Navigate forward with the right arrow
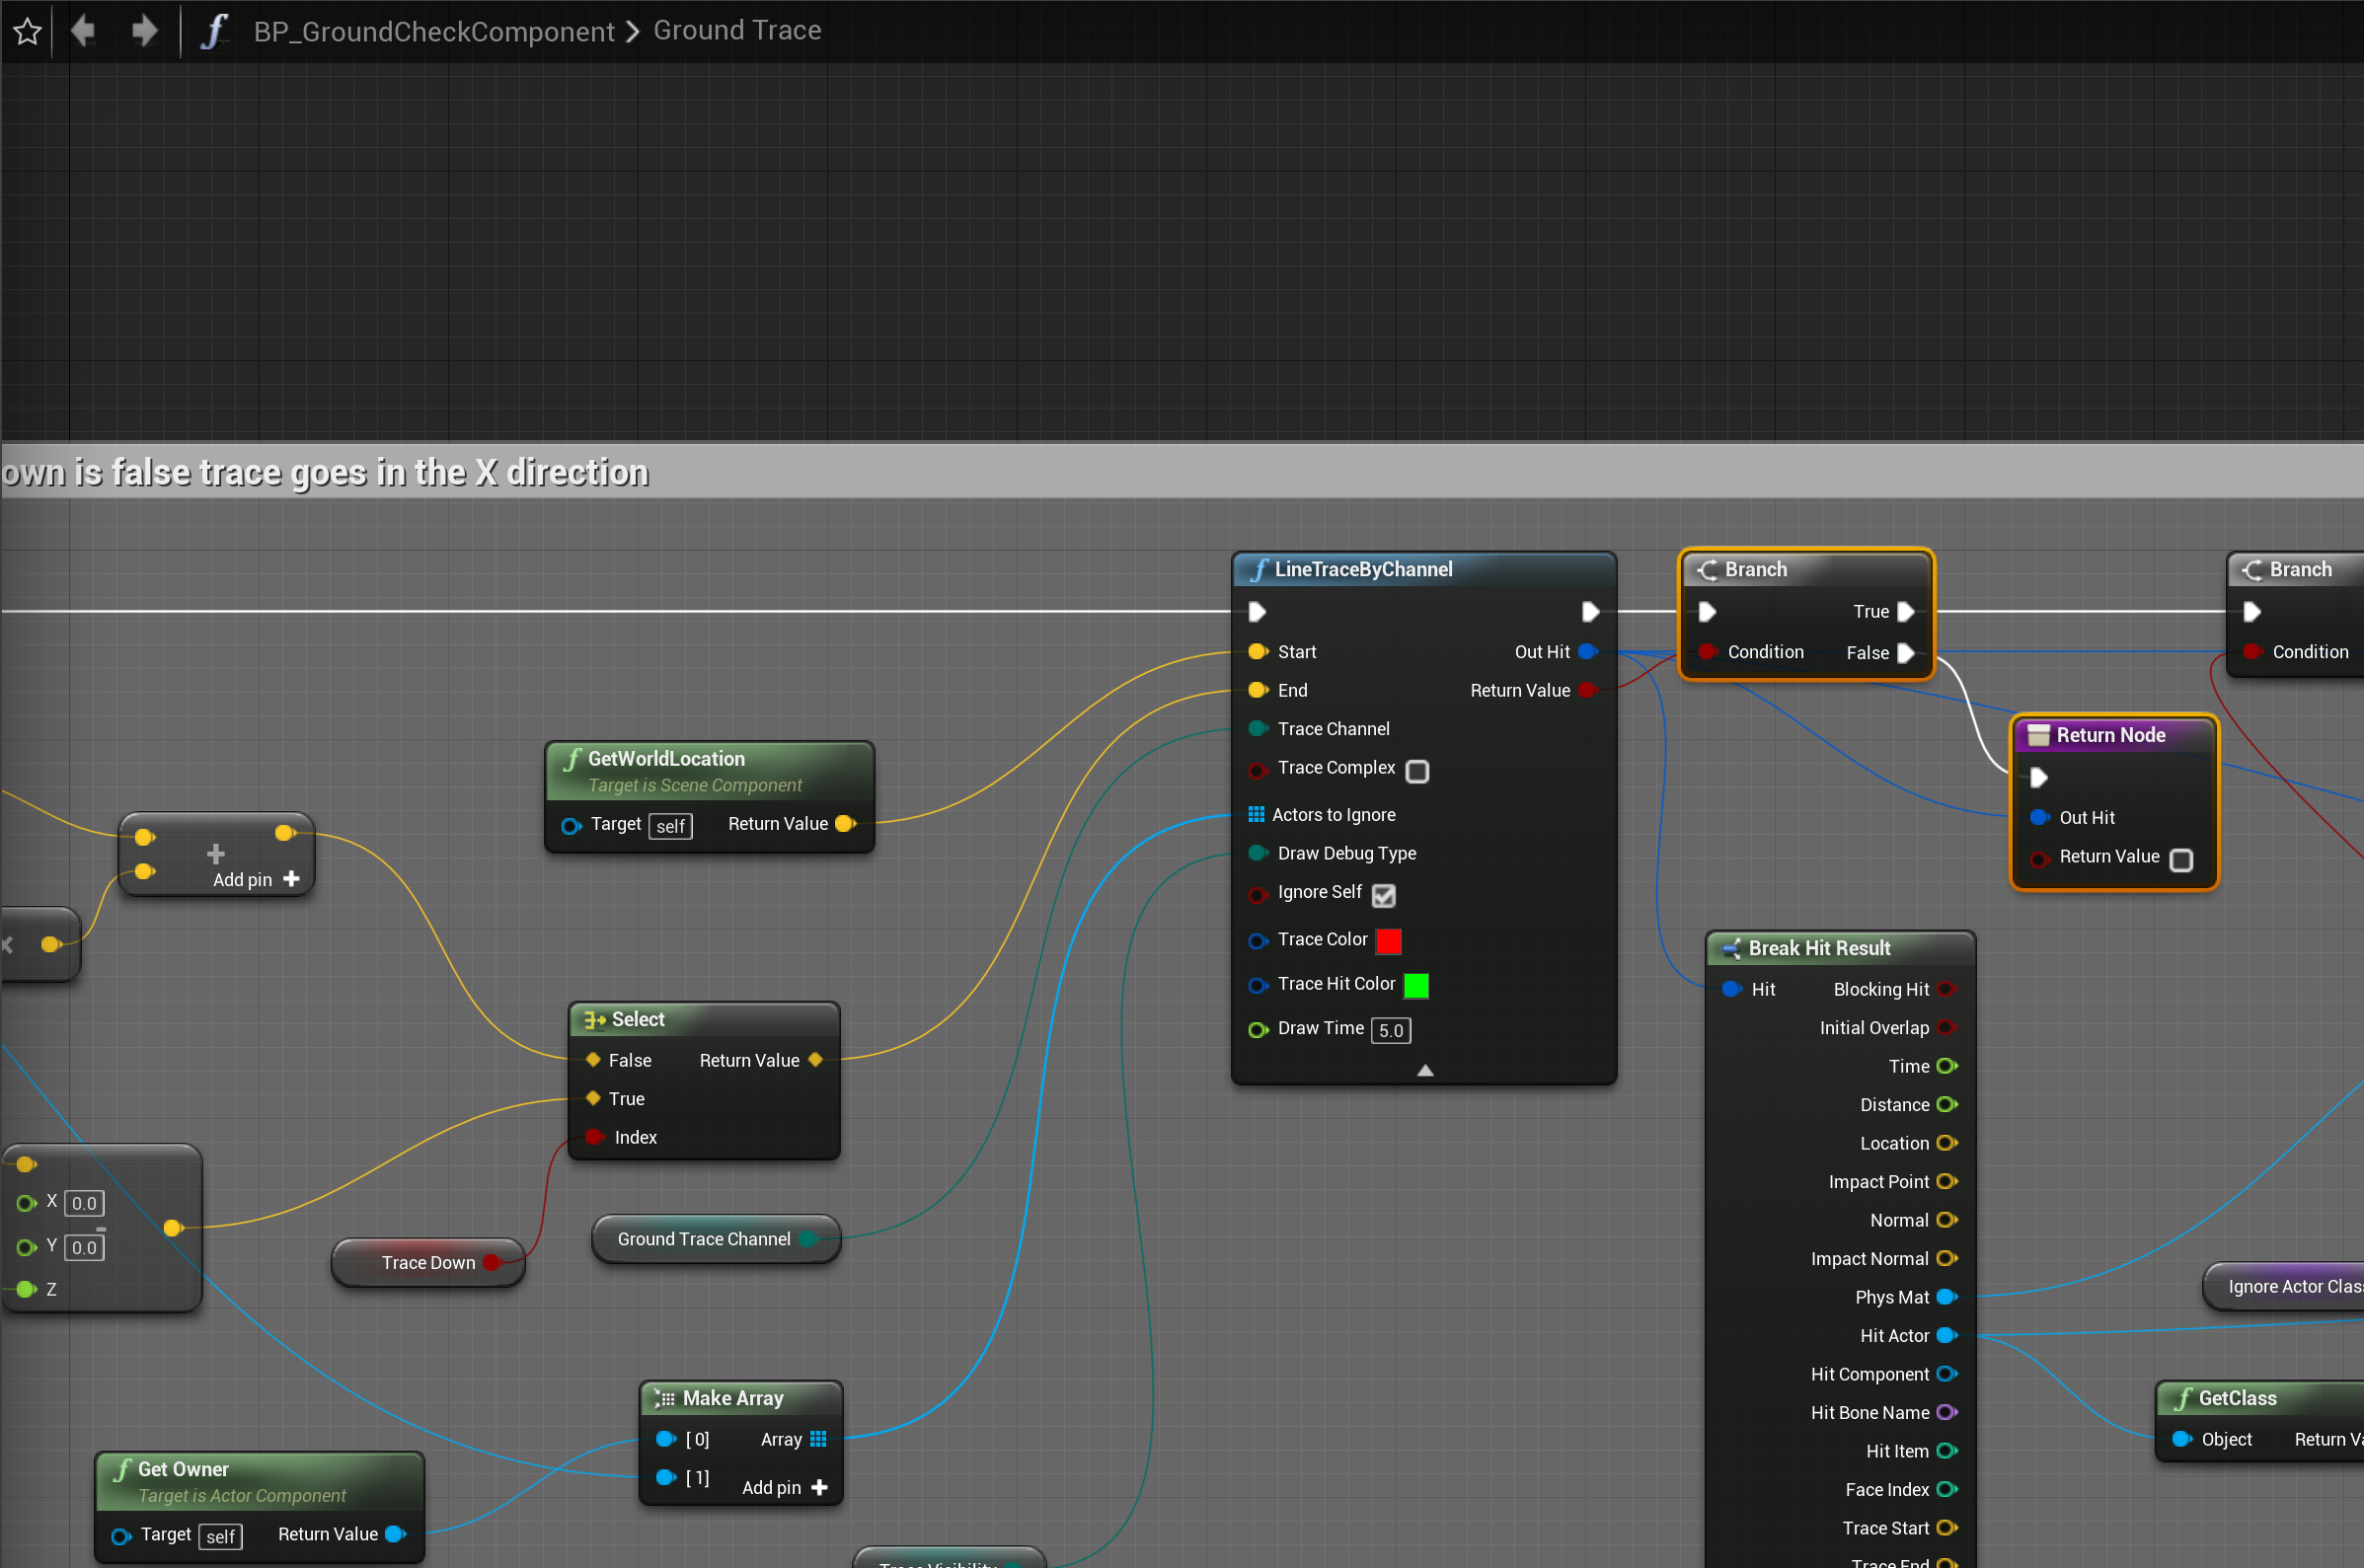This screenshot has height=1568, width=2364. pos(145,31)
